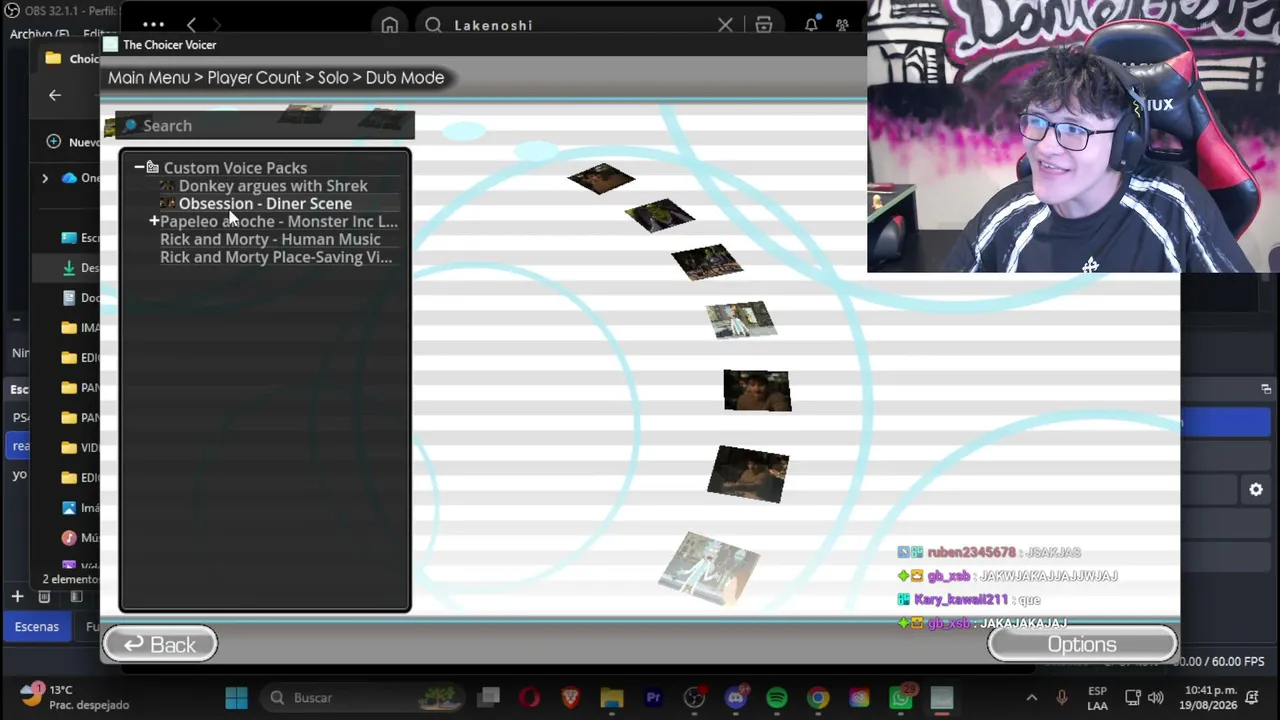1280x720 pixels.
Task: Click the back chevron in the top bar
Action: 191,25
